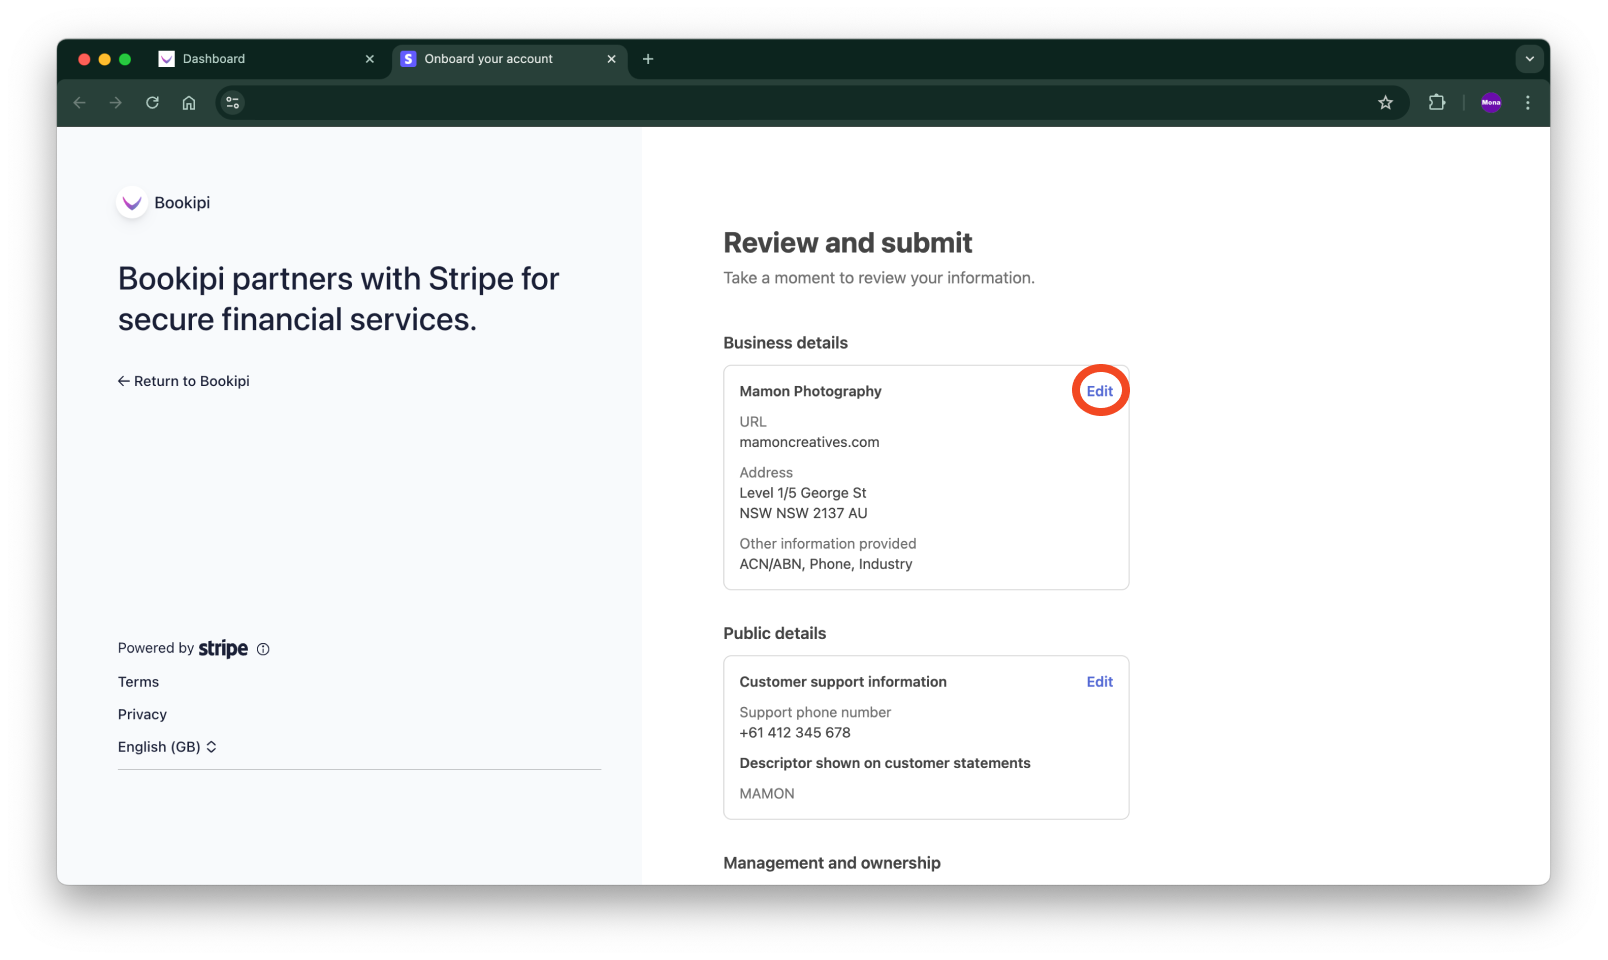The height and width of the screenshot is (960, 1608).
Task: Open a new browser tab
Action: (648, 59)
